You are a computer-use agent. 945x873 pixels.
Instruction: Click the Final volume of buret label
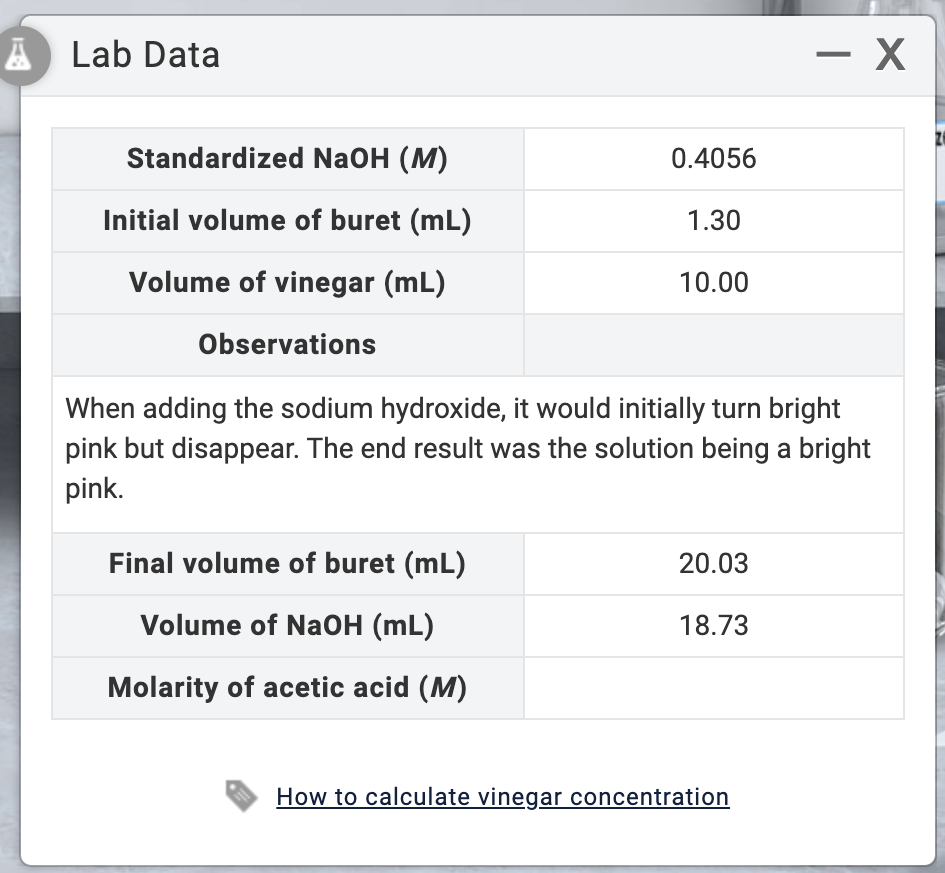click(x=287, y=563)
